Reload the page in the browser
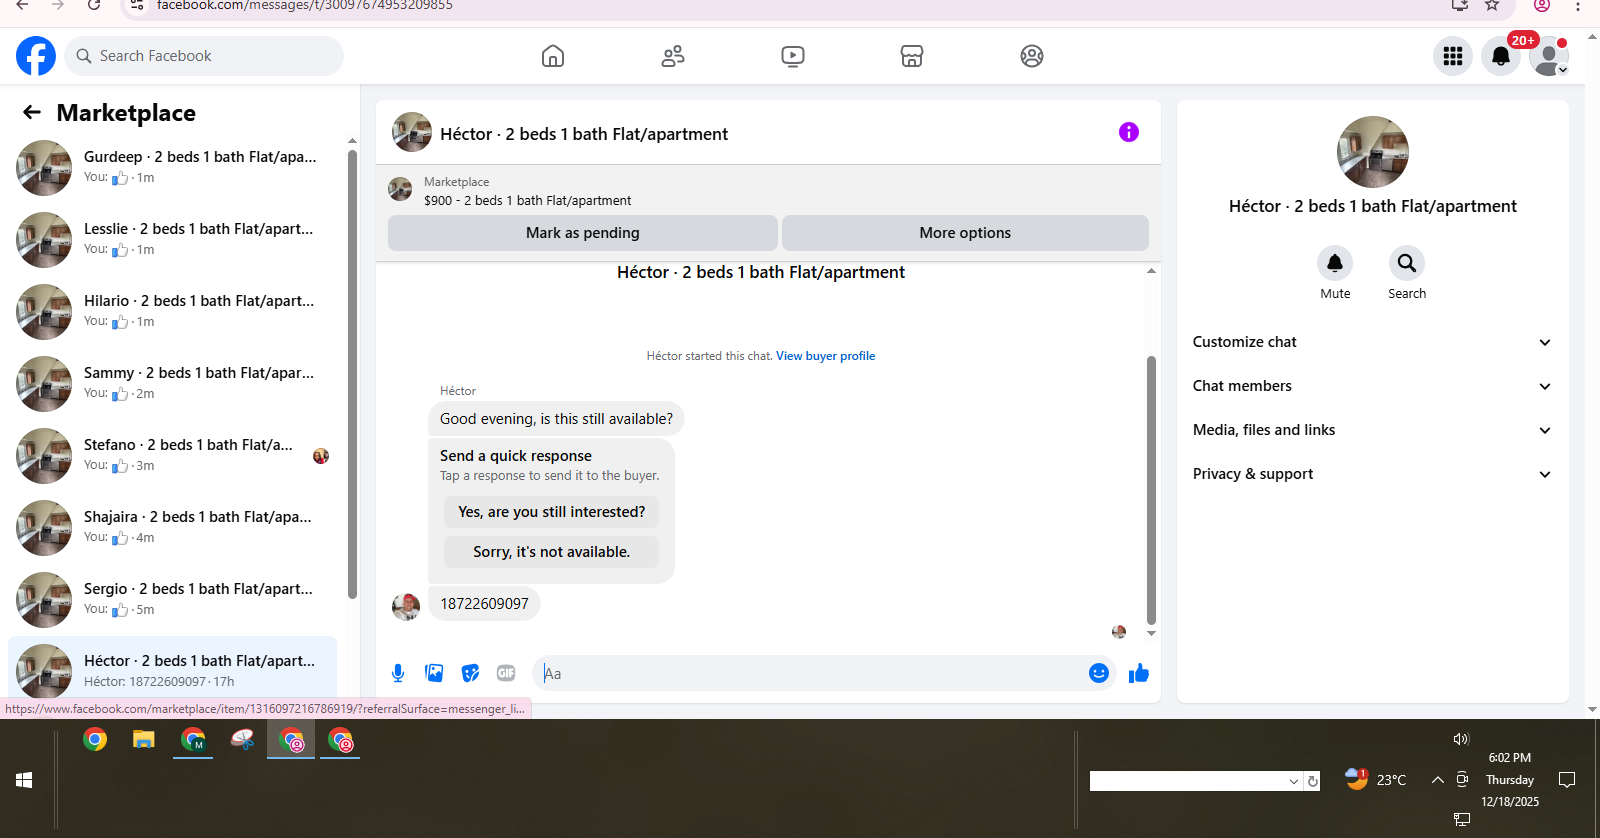Viewport: 1600px width, 838px height. [x=93, y=5]
